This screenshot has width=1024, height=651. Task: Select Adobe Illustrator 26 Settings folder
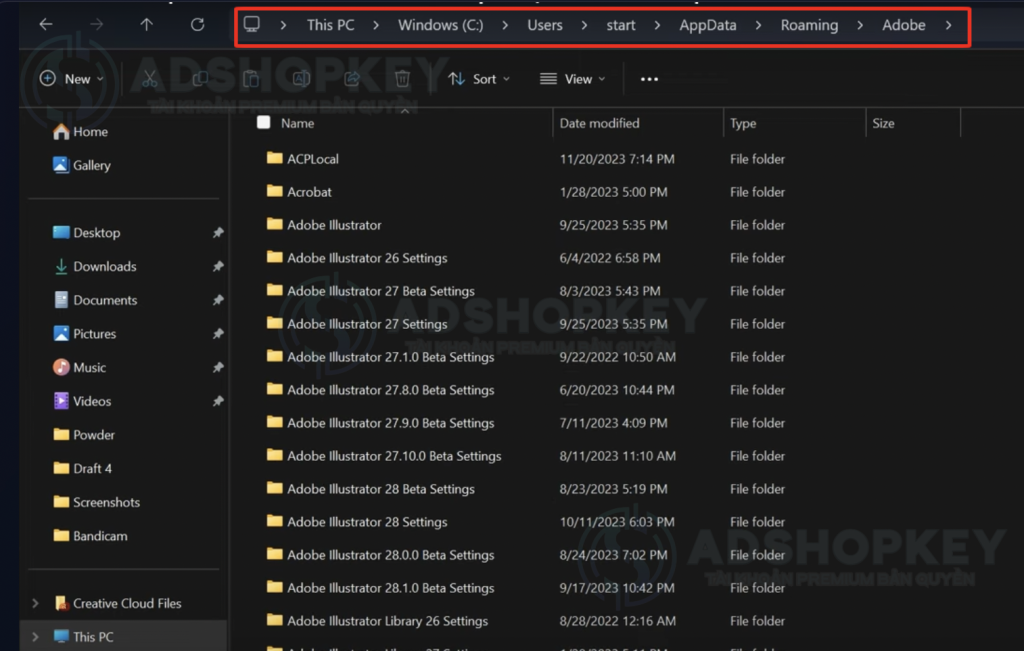[x=357, y=258]
